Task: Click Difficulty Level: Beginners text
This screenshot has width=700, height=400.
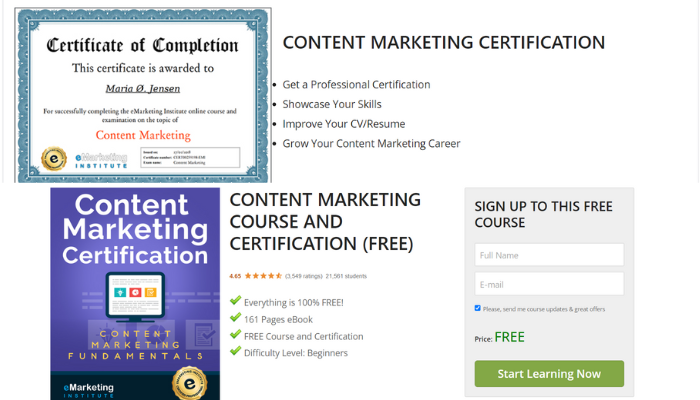Action: point(296,353)
